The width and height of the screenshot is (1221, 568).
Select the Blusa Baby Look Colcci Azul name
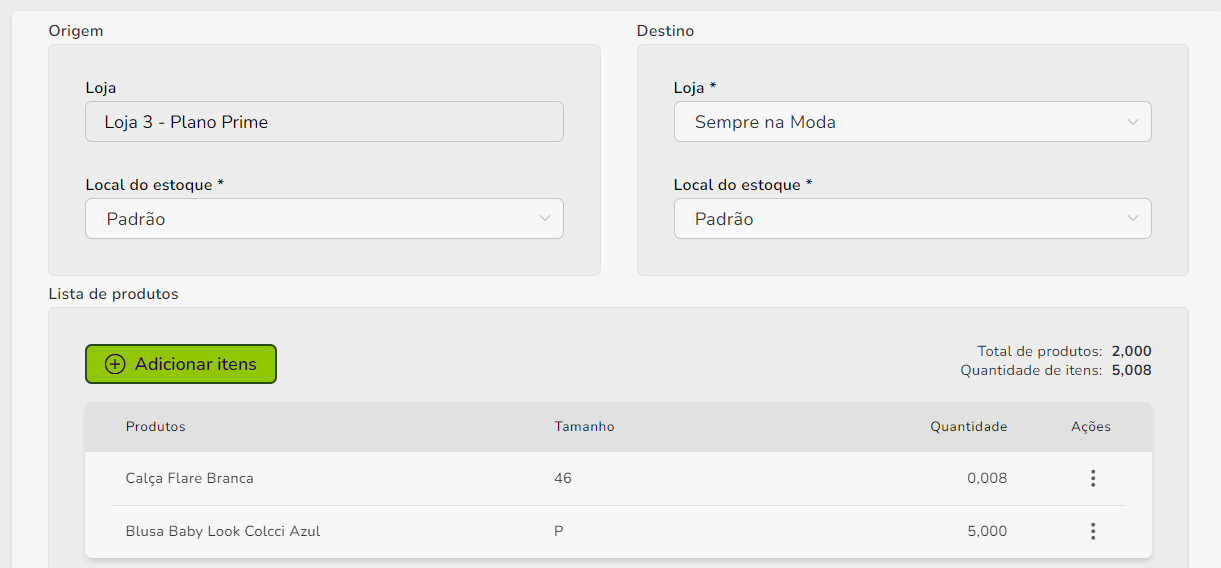pos(223,531)
